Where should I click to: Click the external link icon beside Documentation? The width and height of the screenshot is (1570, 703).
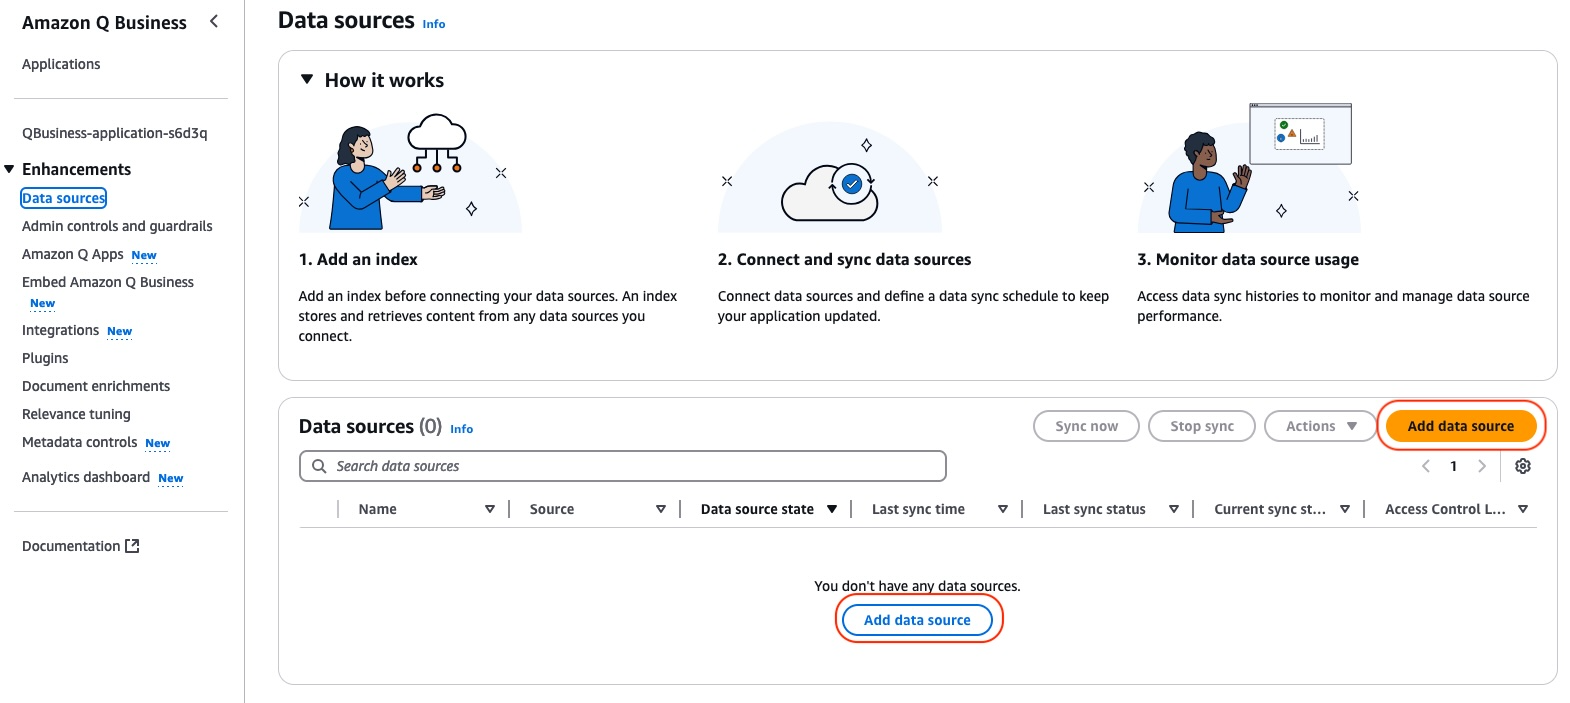pos(132,546)
